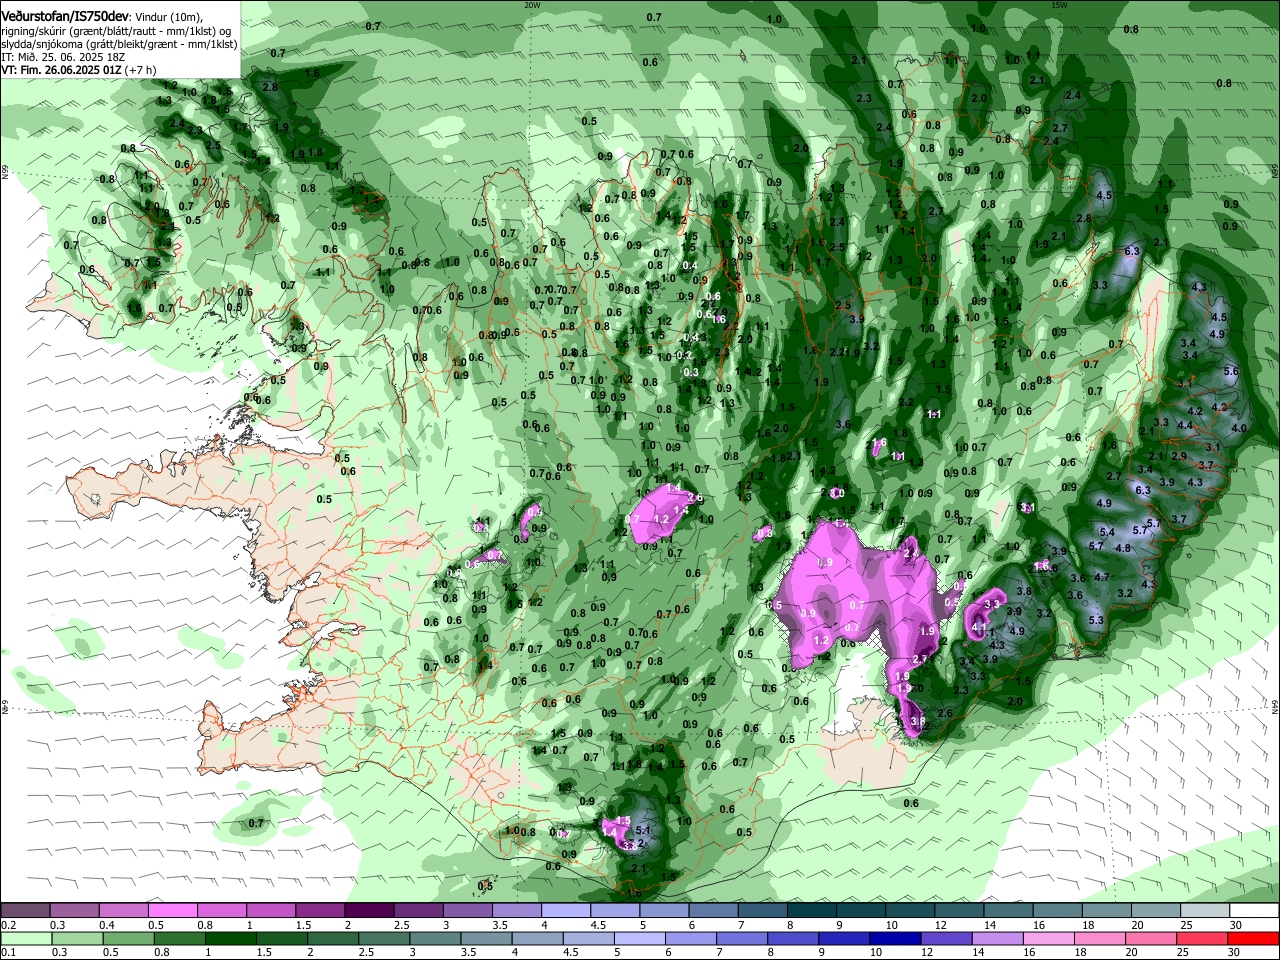
Task: Click the 5.1 precipitation value on the map
Action: click(643, 830)
